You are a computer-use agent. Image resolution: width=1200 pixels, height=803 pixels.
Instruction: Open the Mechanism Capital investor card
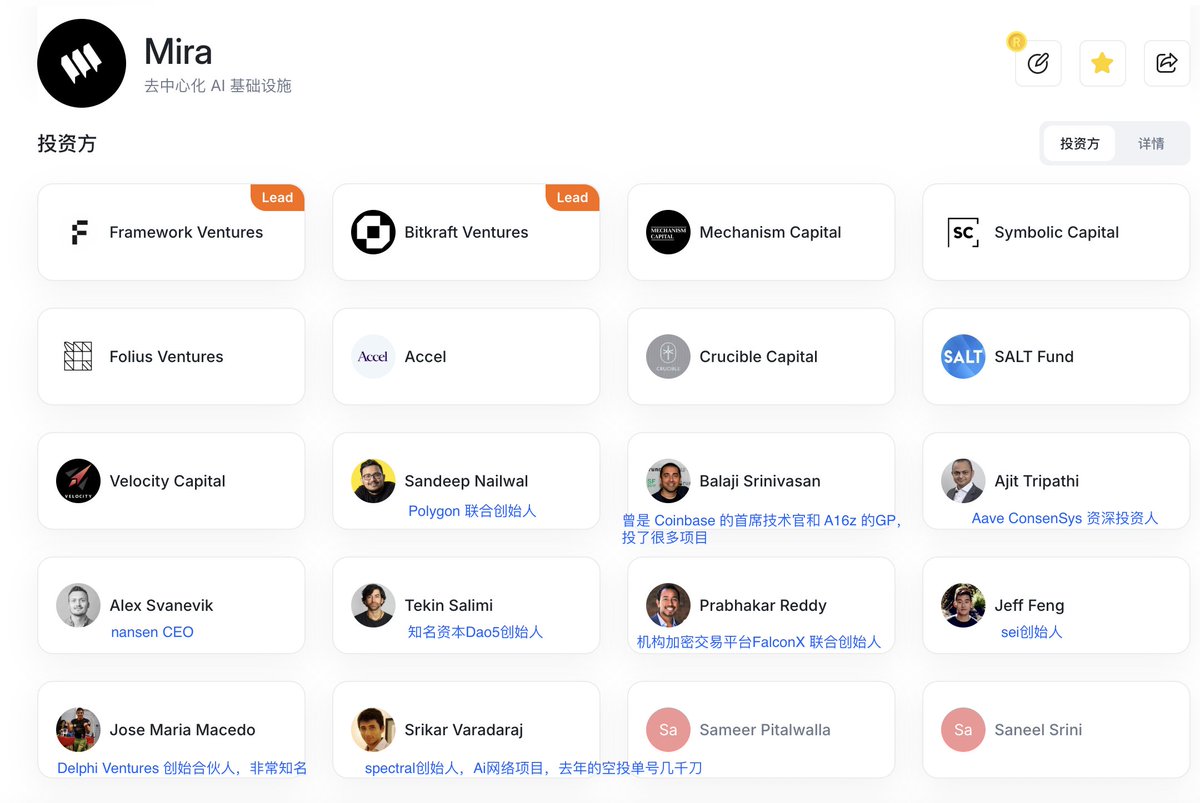pos(761,232)
